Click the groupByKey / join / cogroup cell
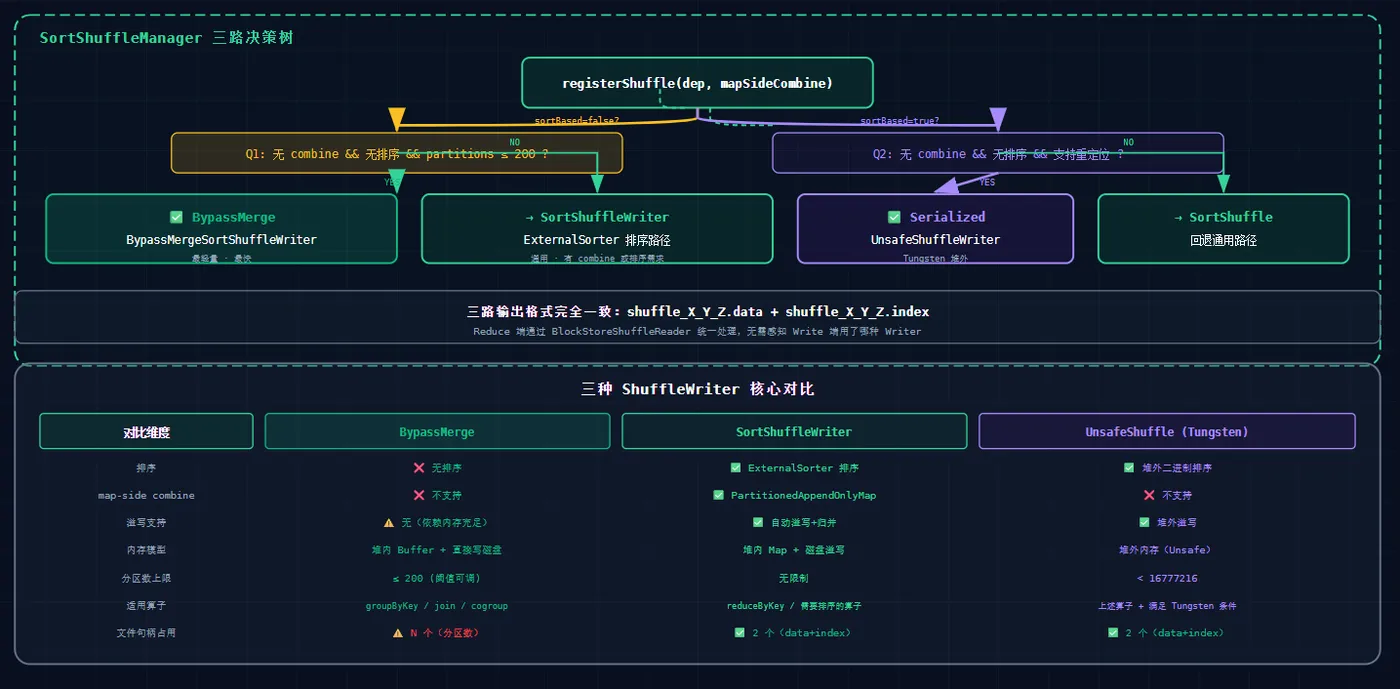Image resolution: width=1400 pixels, height=689 pixels. (437, 605)
